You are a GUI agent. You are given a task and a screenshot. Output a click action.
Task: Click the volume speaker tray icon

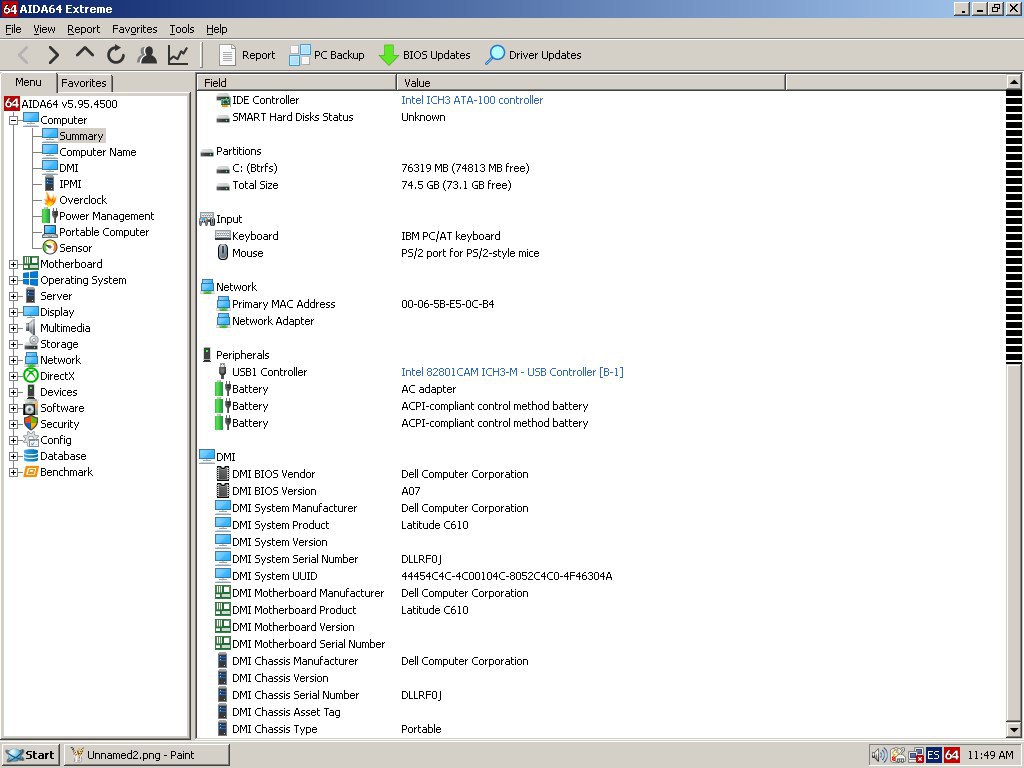[x=879, y=755]
